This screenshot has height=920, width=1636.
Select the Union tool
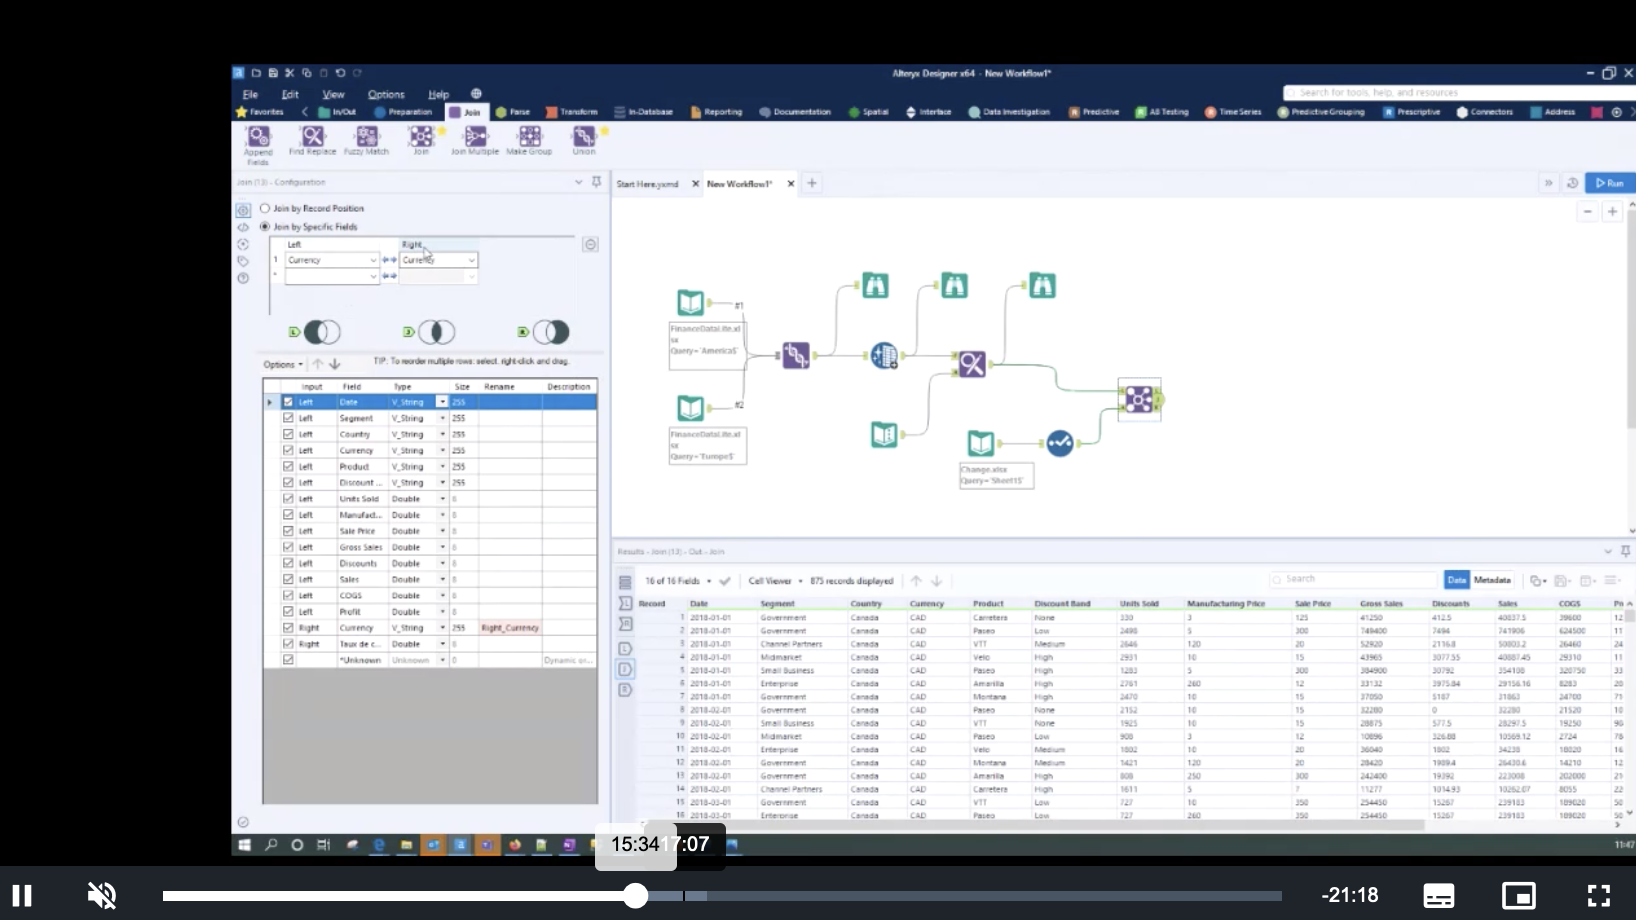[x=584, y=141]
